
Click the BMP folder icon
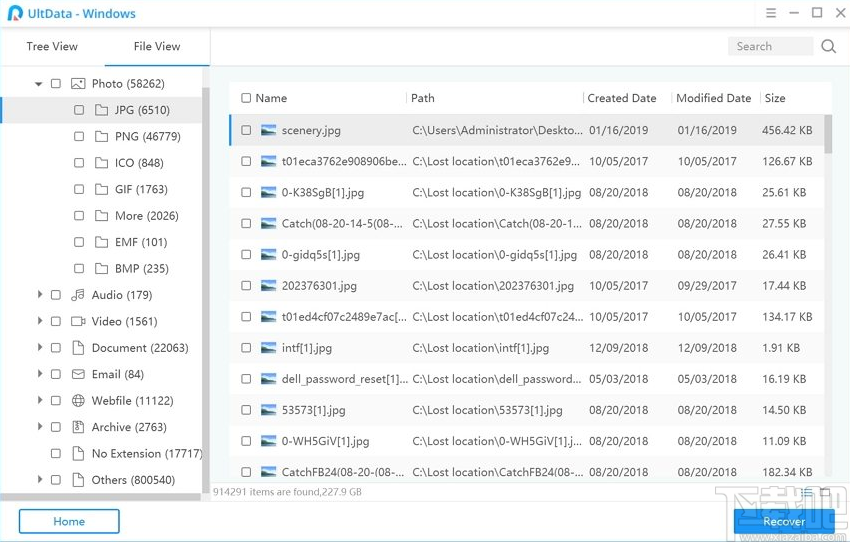pyautogui.click(x=101, y=268)
